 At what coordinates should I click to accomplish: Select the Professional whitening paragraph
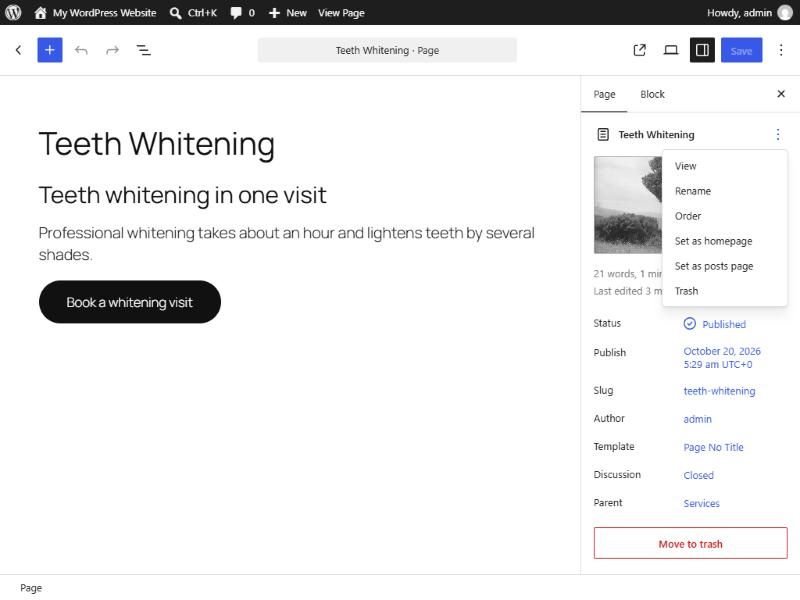tap(287, 244)
